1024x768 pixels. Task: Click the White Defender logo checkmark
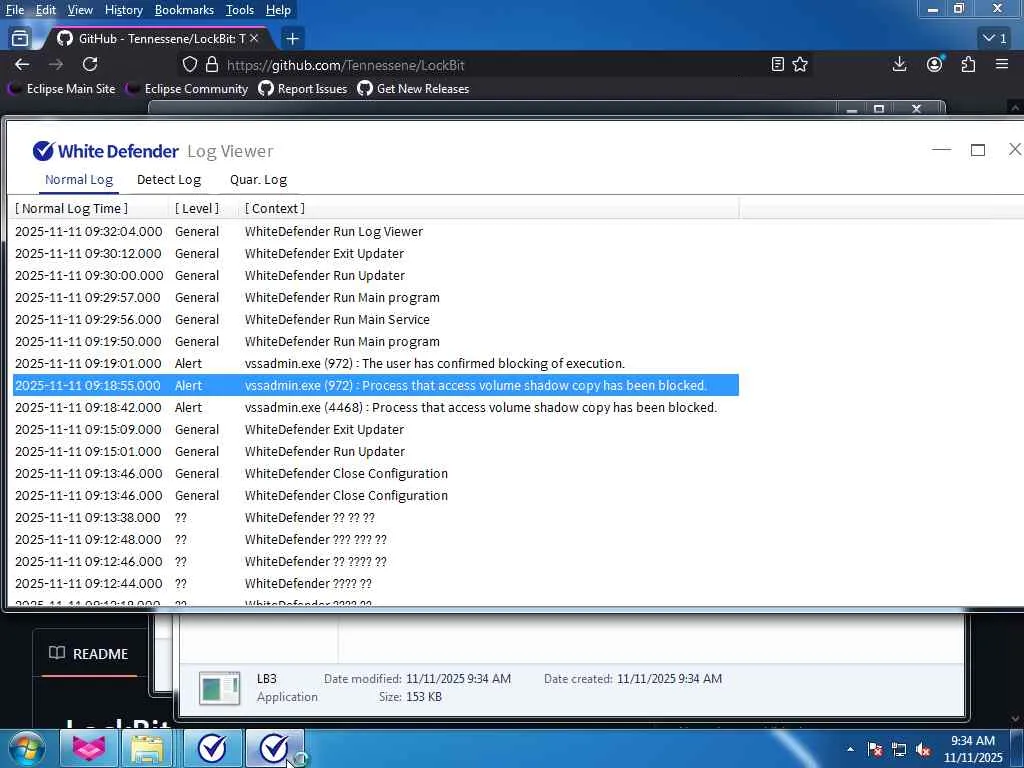pyautogui.click(x=43, y=151)
